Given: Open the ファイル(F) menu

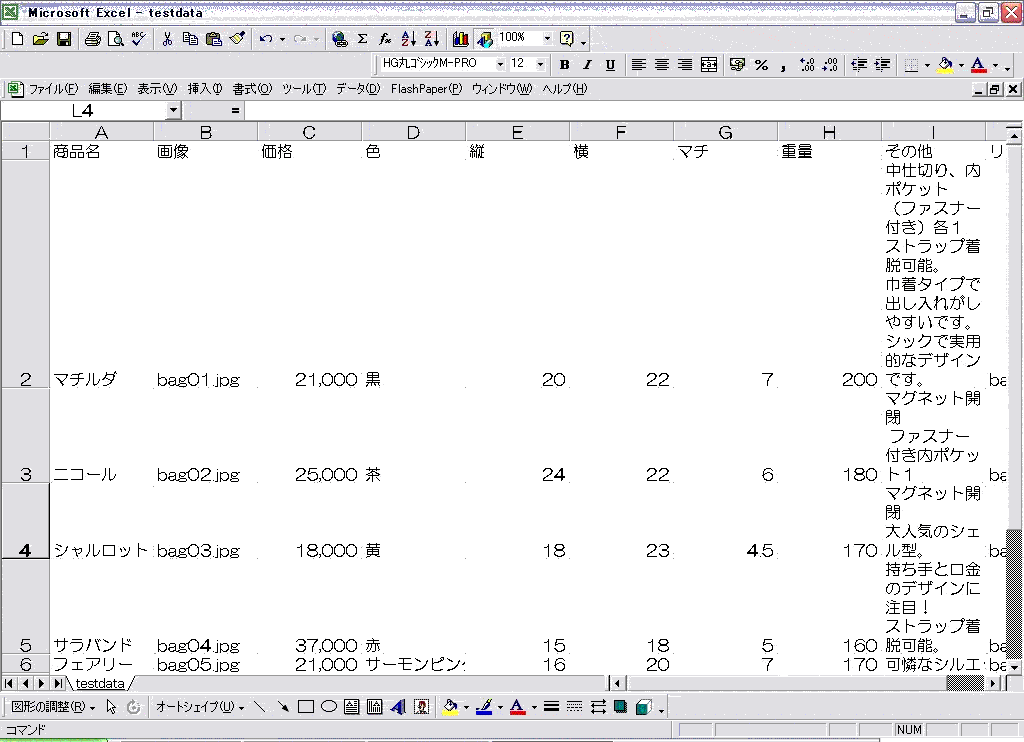Looking at the screenshot, I should [53, 89].
